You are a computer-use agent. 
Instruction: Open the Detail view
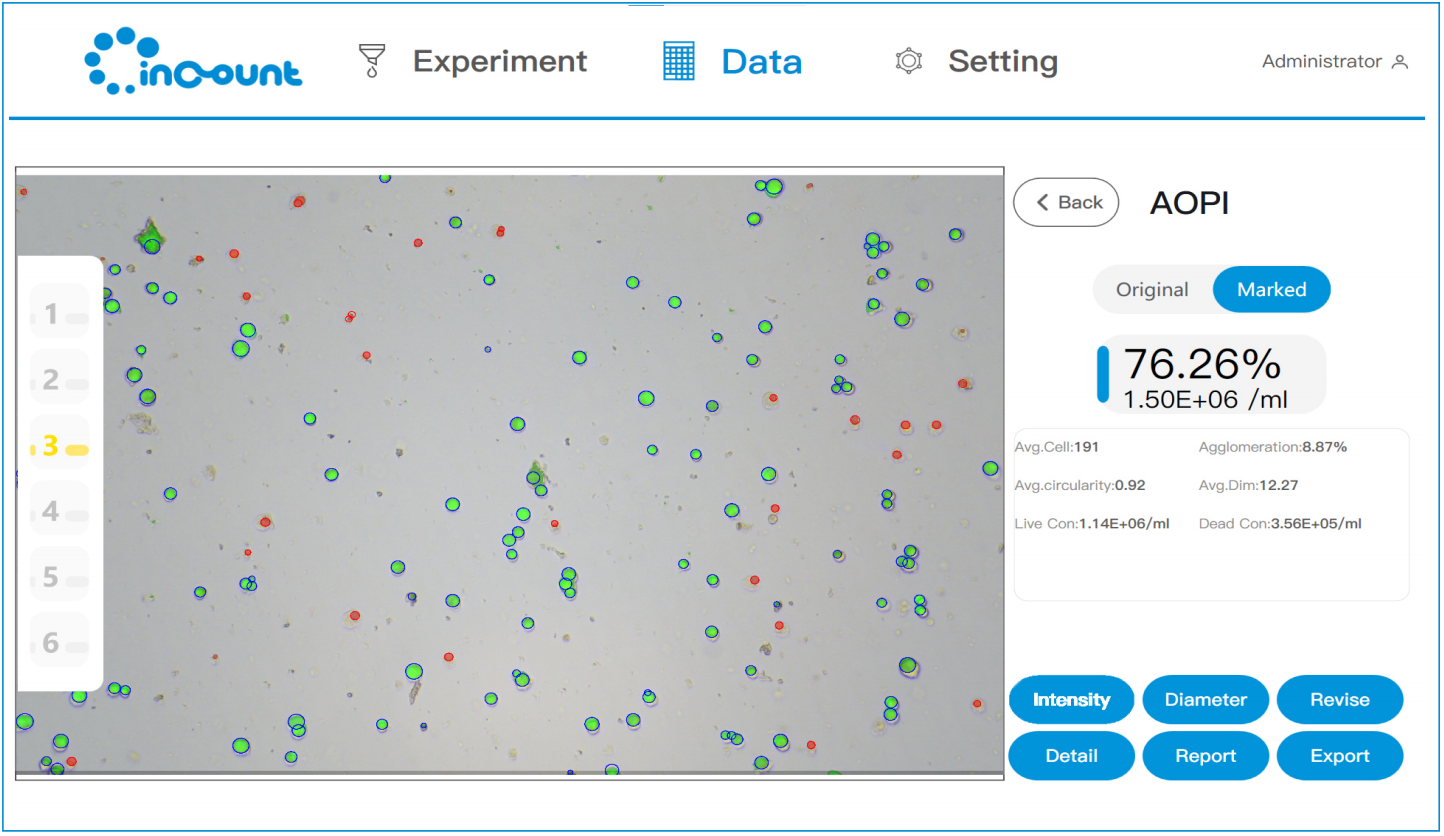point(1071,756)
